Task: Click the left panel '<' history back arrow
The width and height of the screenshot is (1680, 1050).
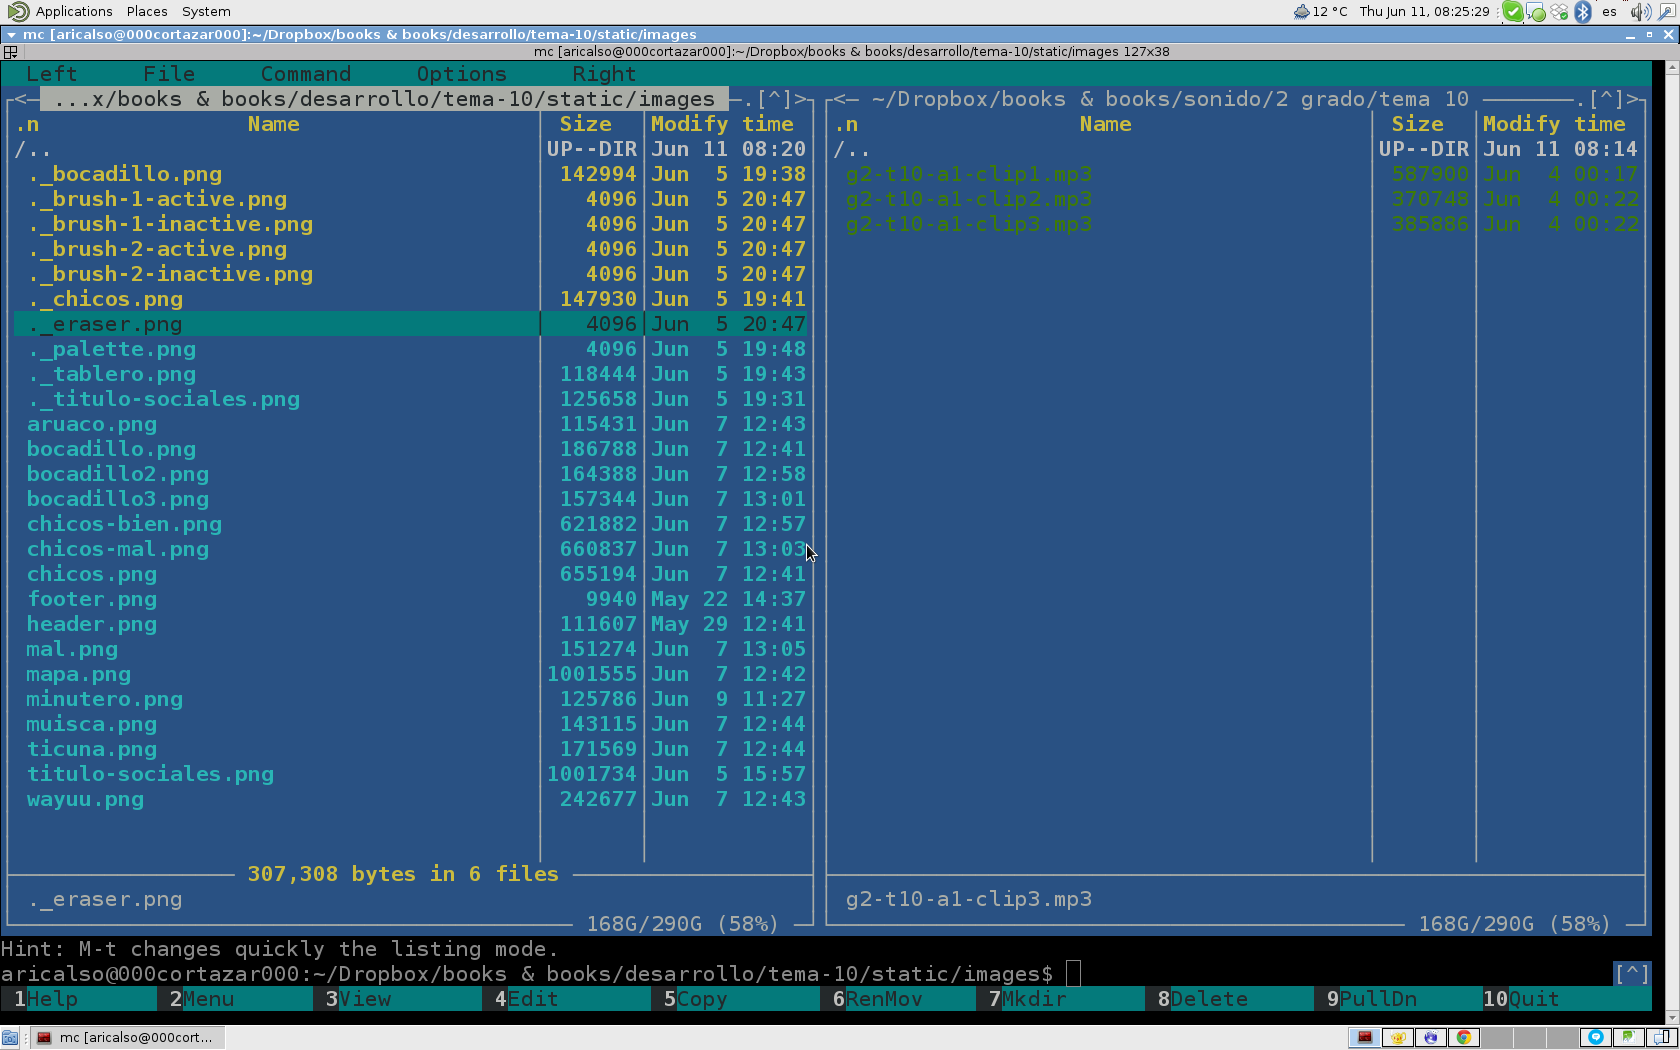Action: (21, 99)
